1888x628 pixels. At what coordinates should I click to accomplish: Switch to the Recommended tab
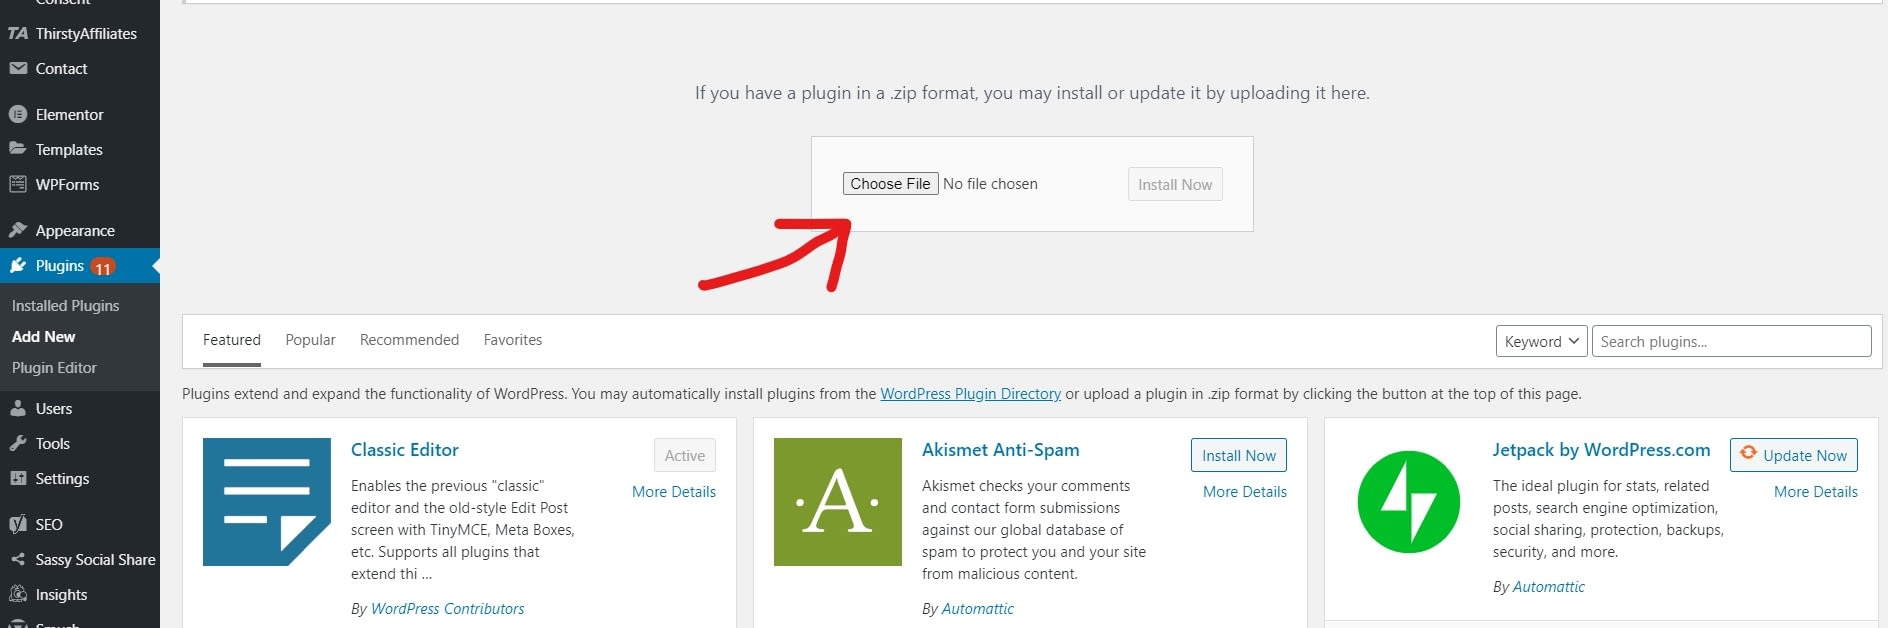tap(409, 340)
